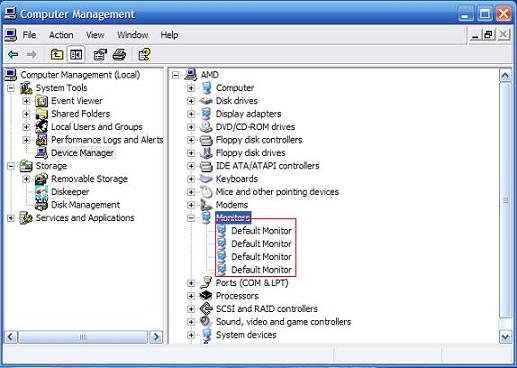Viewport: 517px width, 368px height.
Task: Expand the Floppy disk controllers category
Action: (x=191, y=140)
